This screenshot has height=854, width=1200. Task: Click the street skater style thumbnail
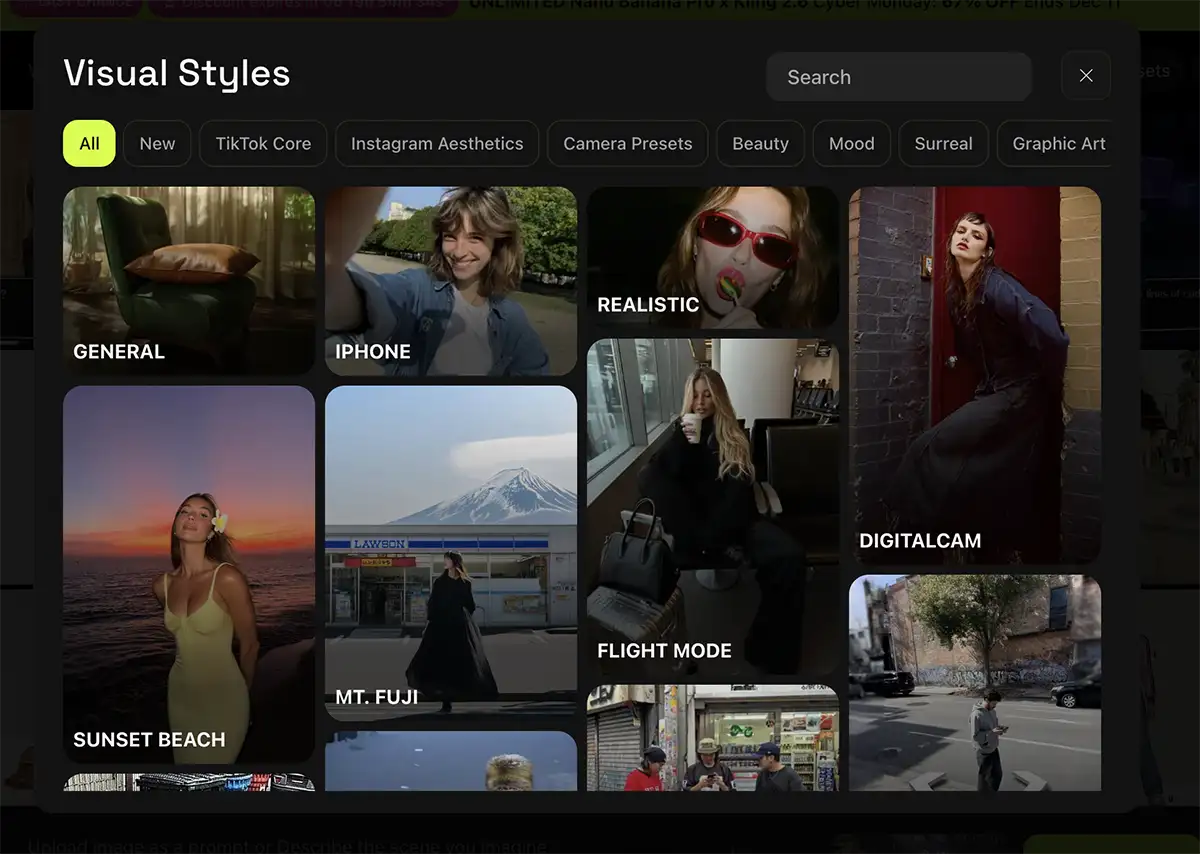point(975,682)
